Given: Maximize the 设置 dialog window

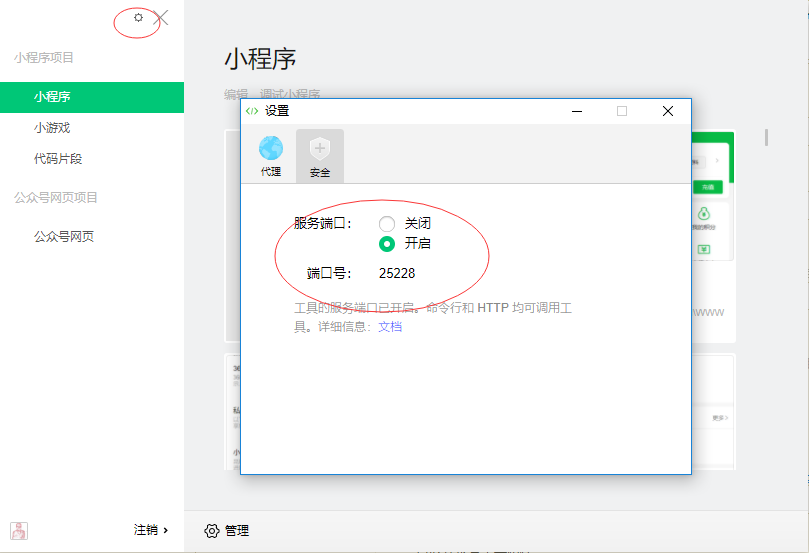Looking at the screenshot, I should pyautogui.click(x=621, y=111).
